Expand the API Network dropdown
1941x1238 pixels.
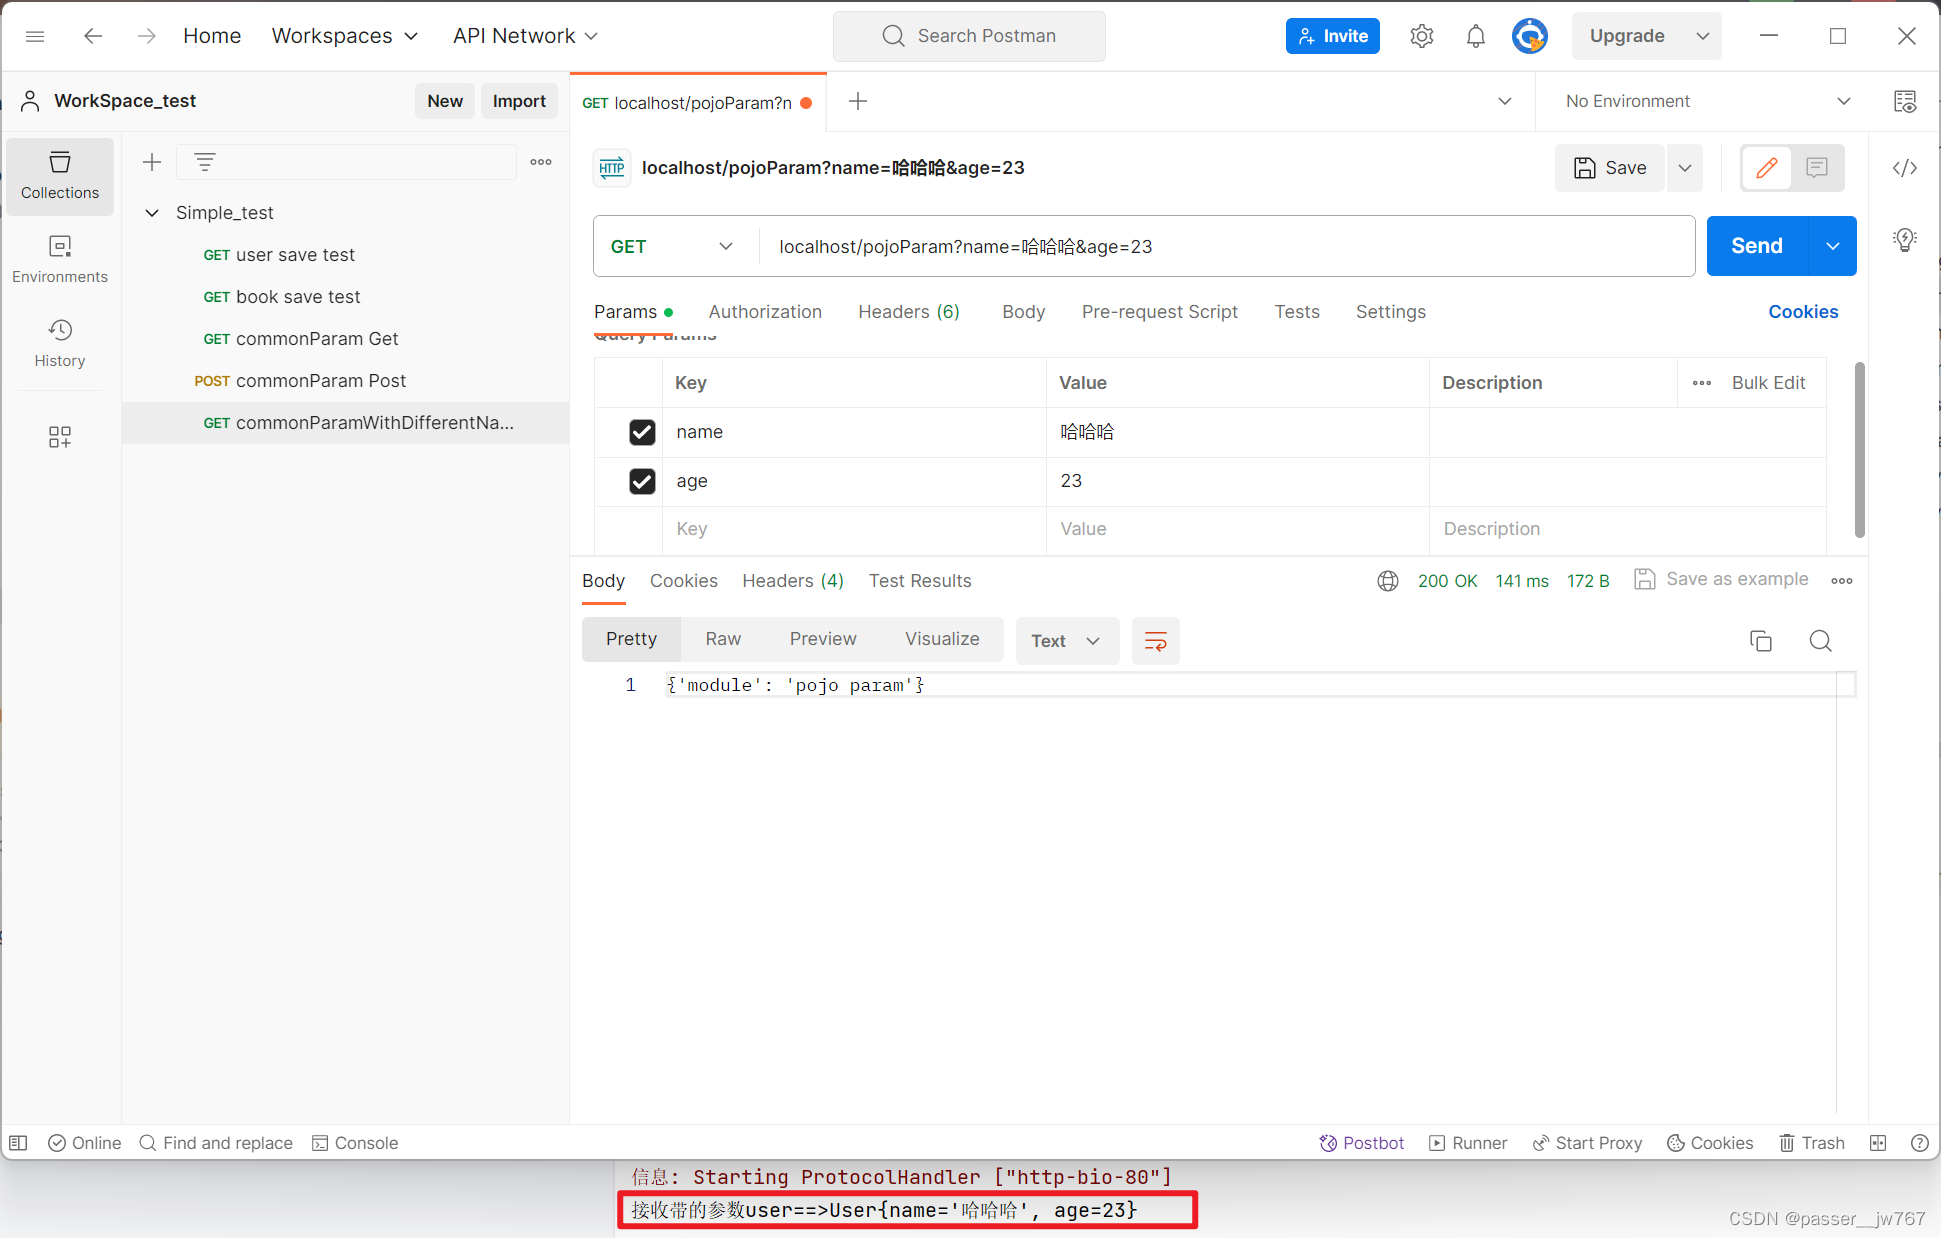525,36
